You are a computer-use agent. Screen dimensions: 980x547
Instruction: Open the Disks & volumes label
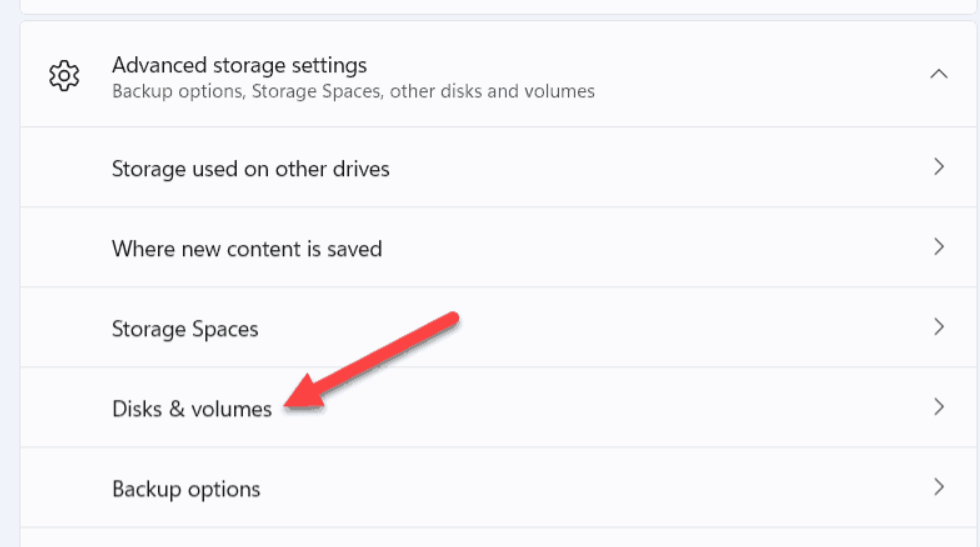(x=192, y=409)
